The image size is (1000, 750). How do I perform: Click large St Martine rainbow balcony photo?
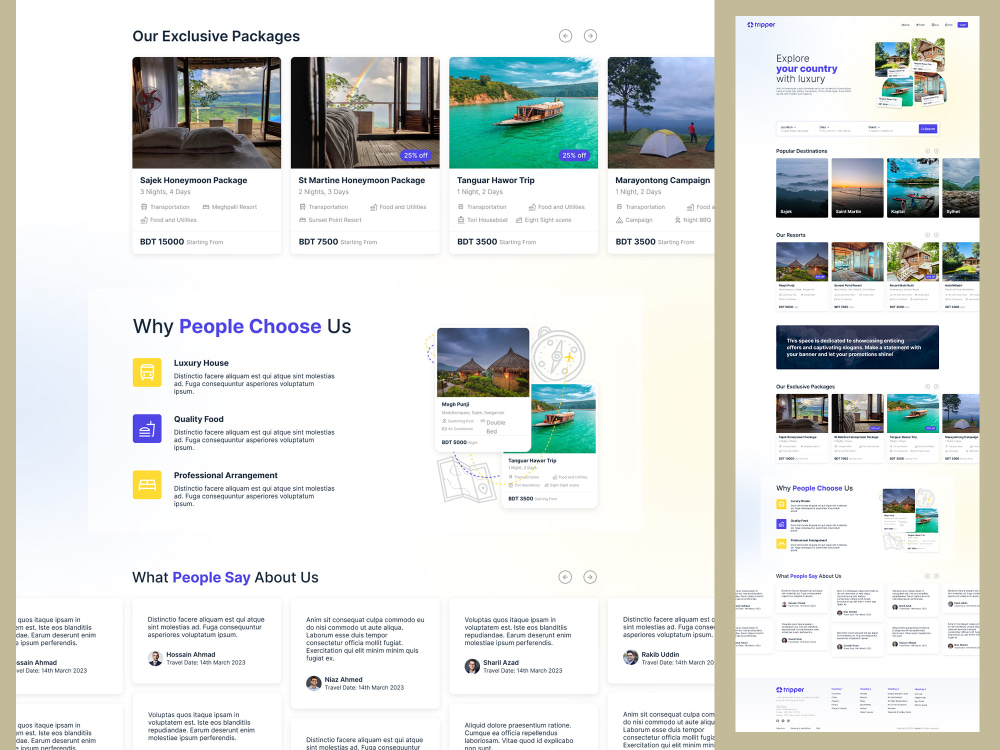click(x=365, y=113)
